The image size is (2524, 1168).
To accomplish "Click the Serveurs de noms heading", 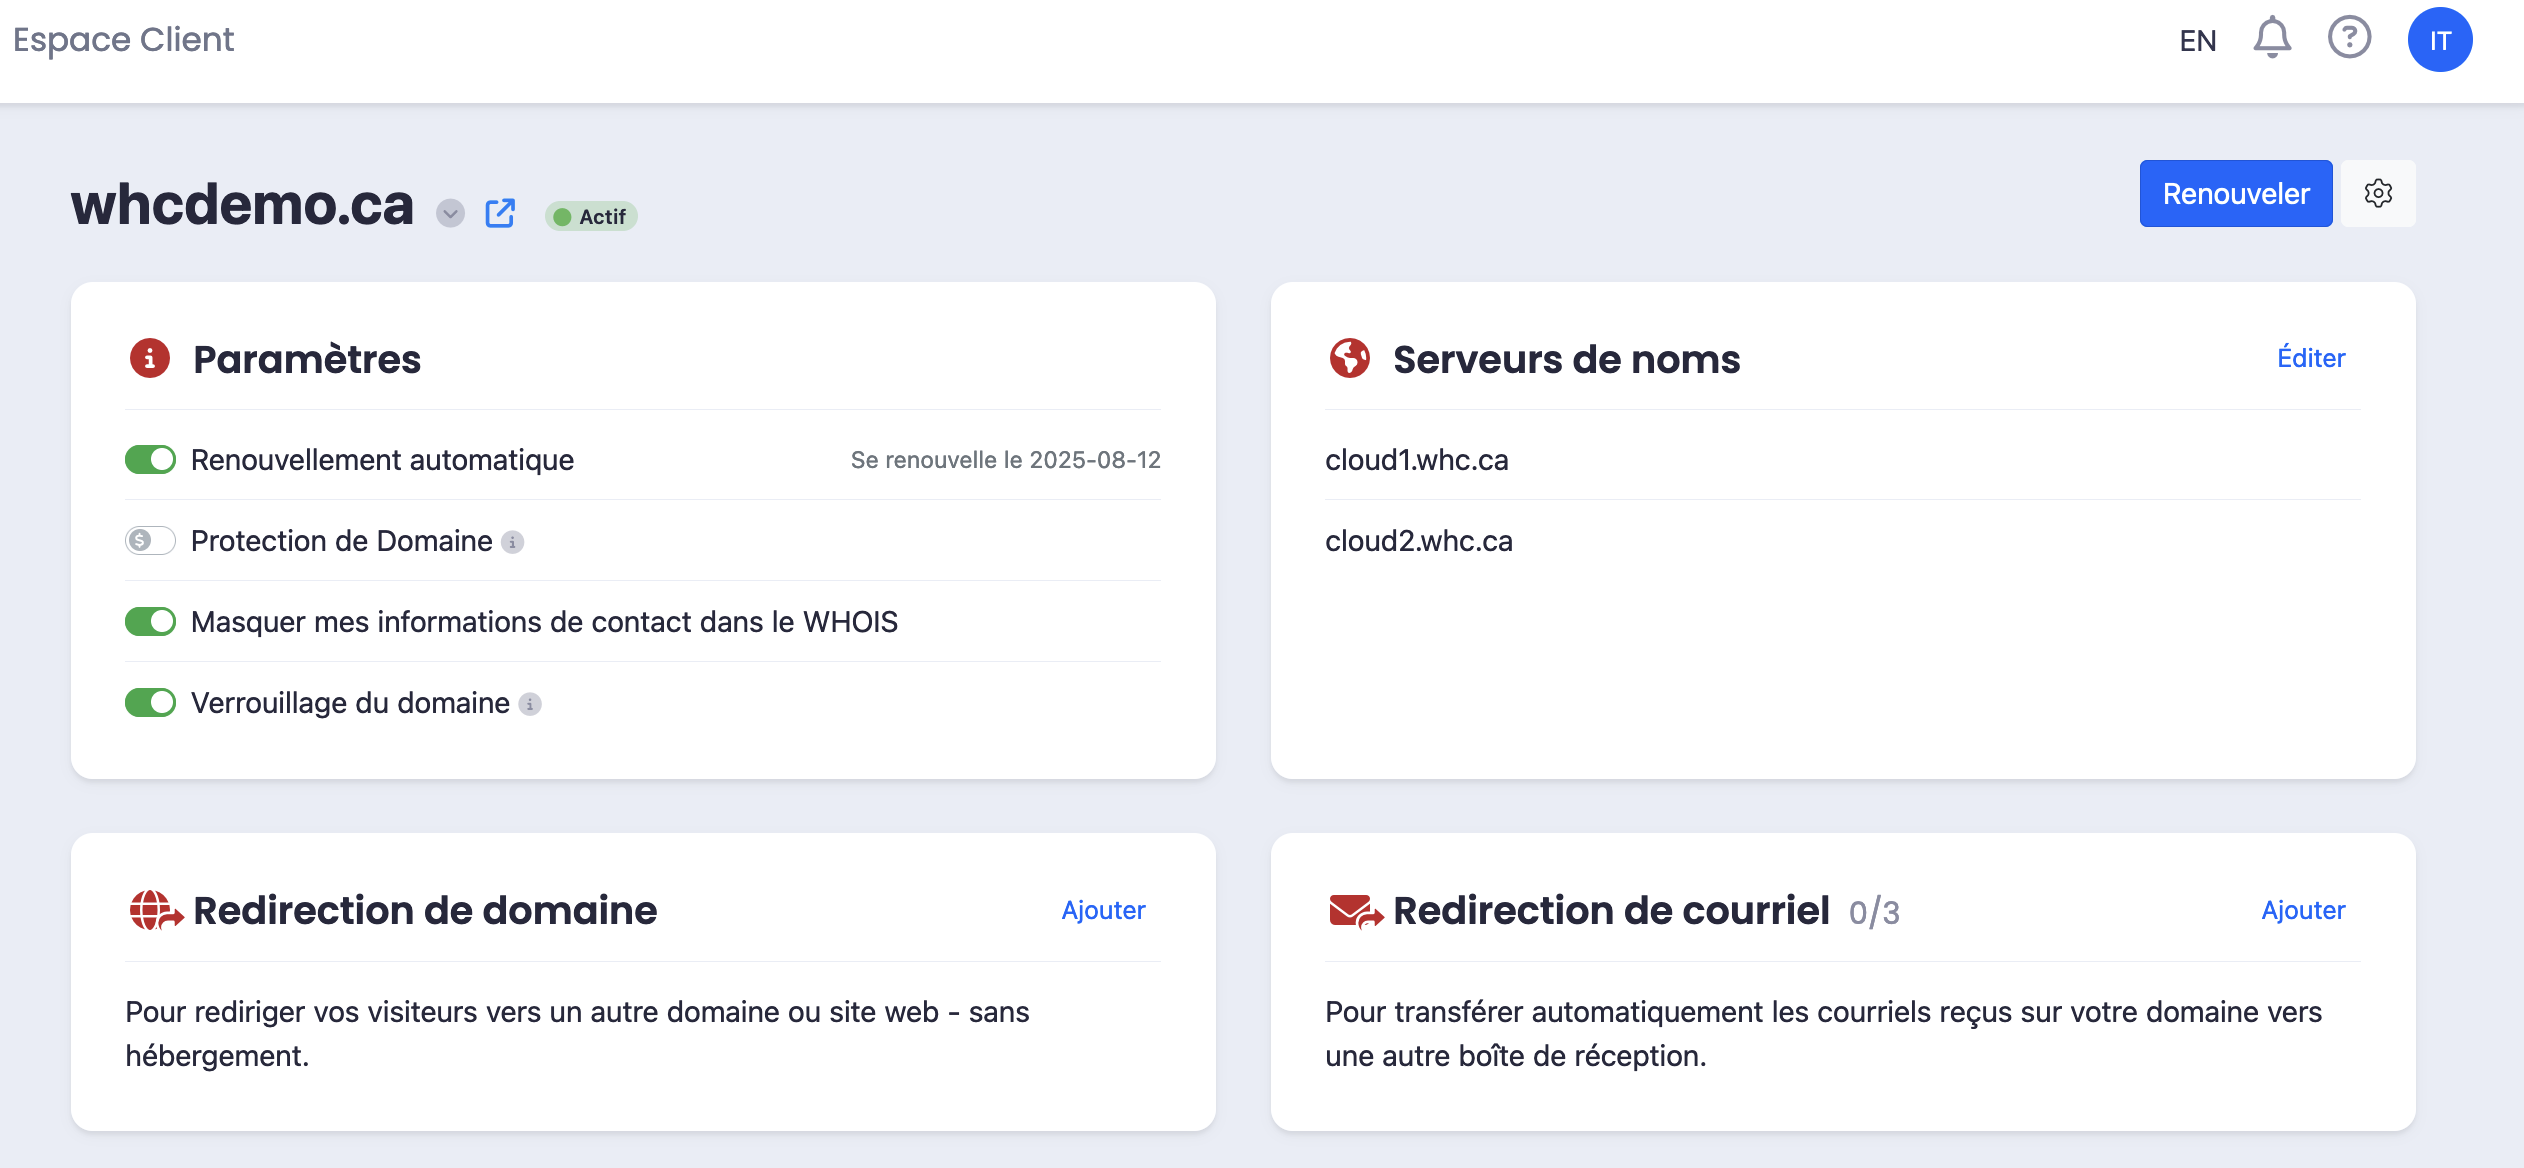I will tap(1566, 359).
